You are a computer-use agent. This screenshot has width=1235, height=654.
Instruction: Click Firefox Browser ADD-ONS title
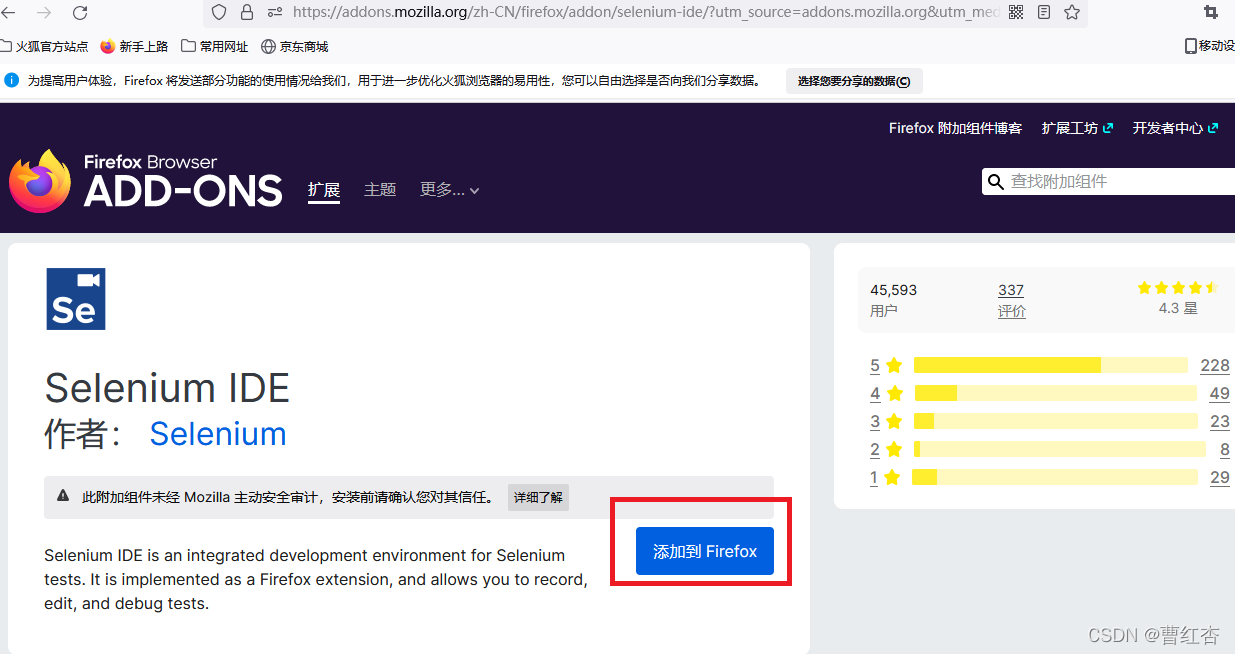coord(182,181)
